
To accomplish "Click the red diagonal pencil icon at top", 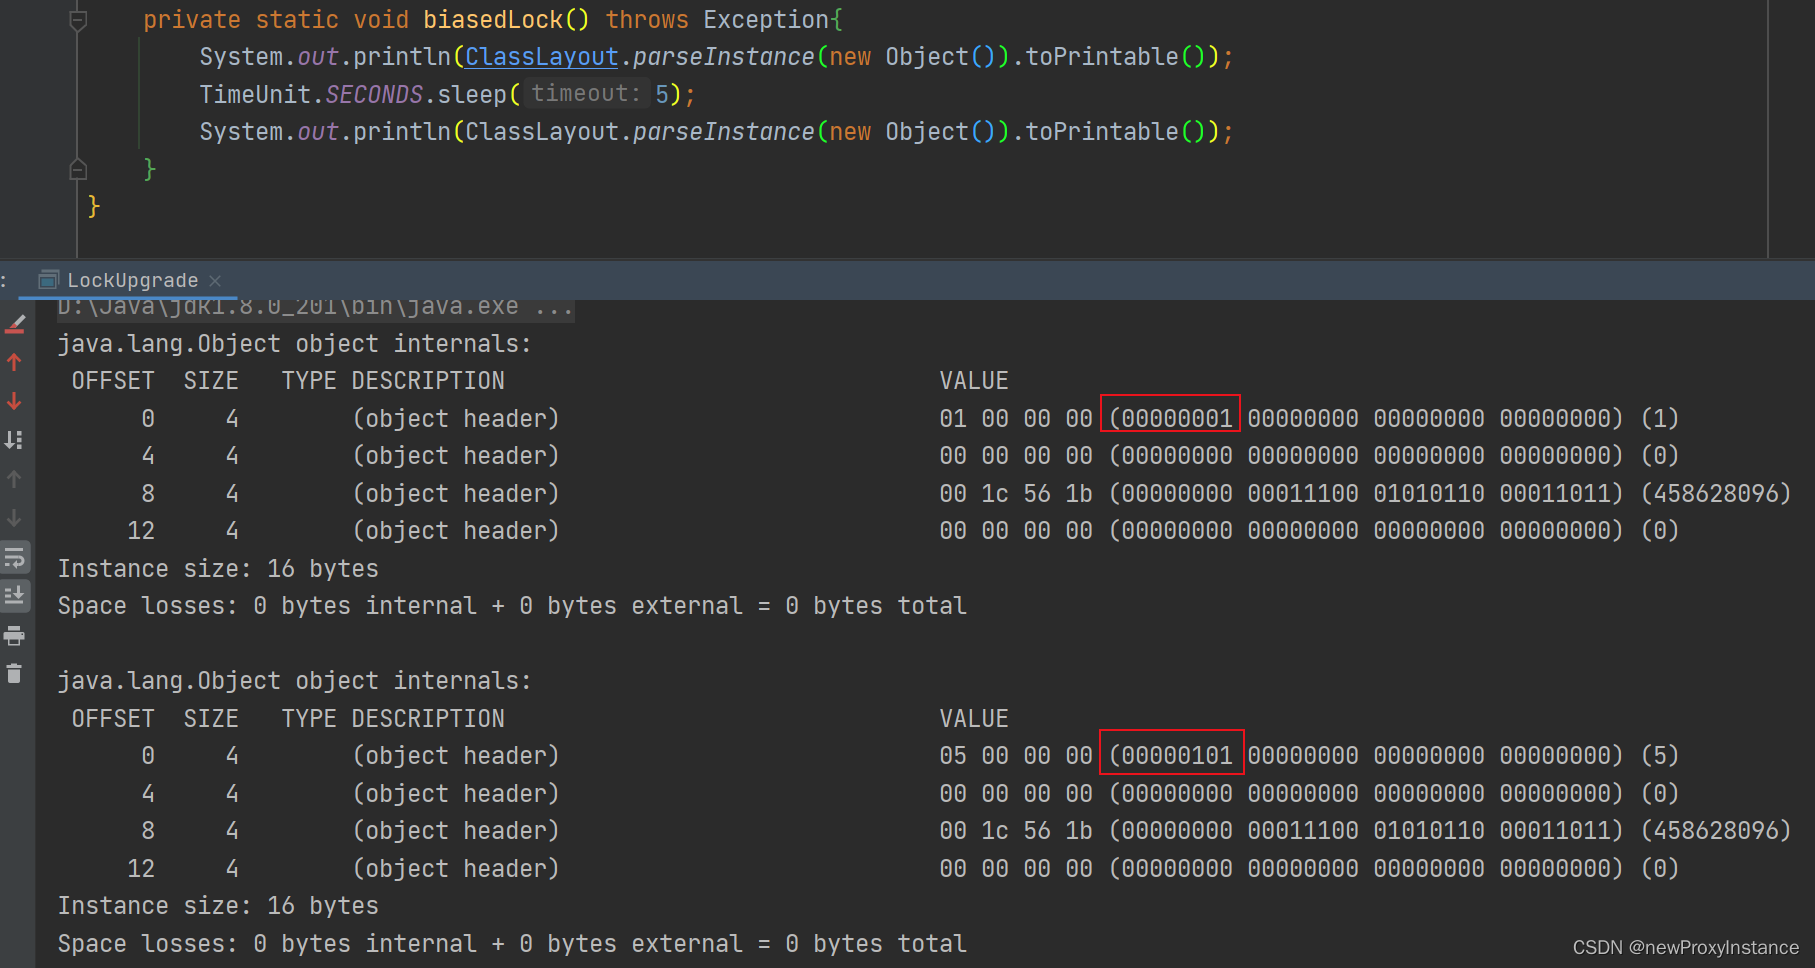I will coord(14,322).
